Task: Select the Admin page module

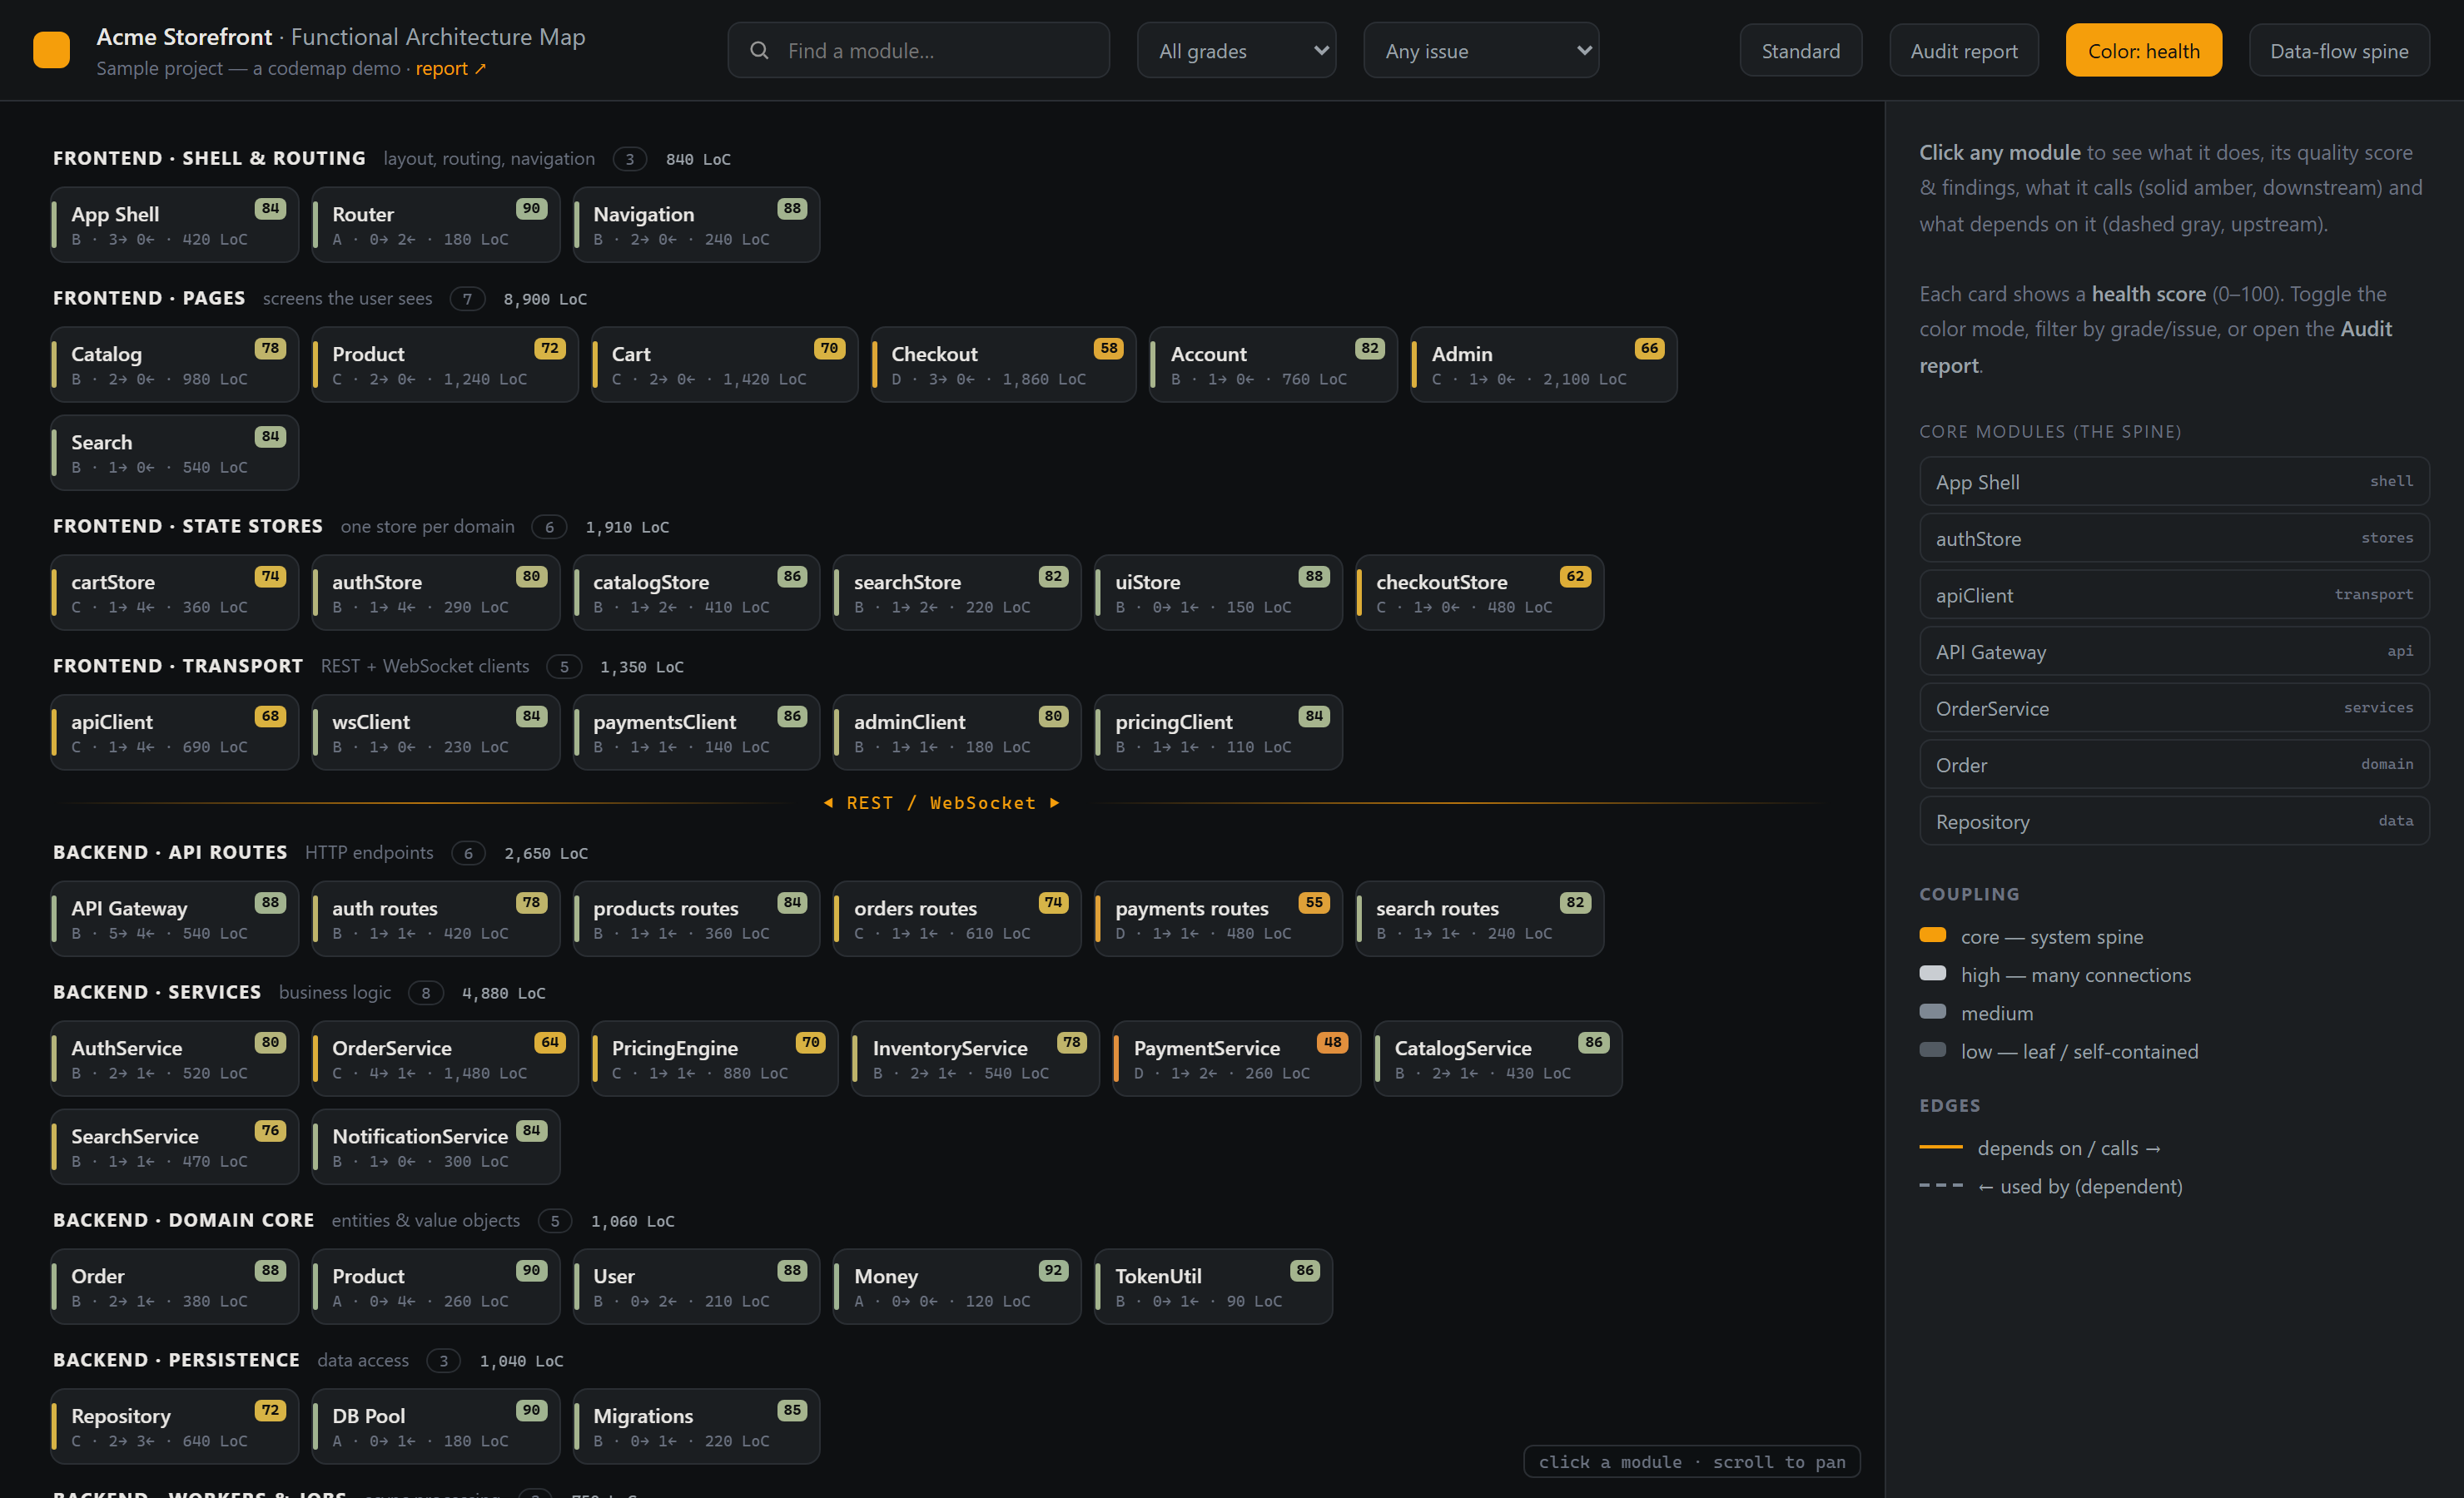Action: pos(1544,365)
